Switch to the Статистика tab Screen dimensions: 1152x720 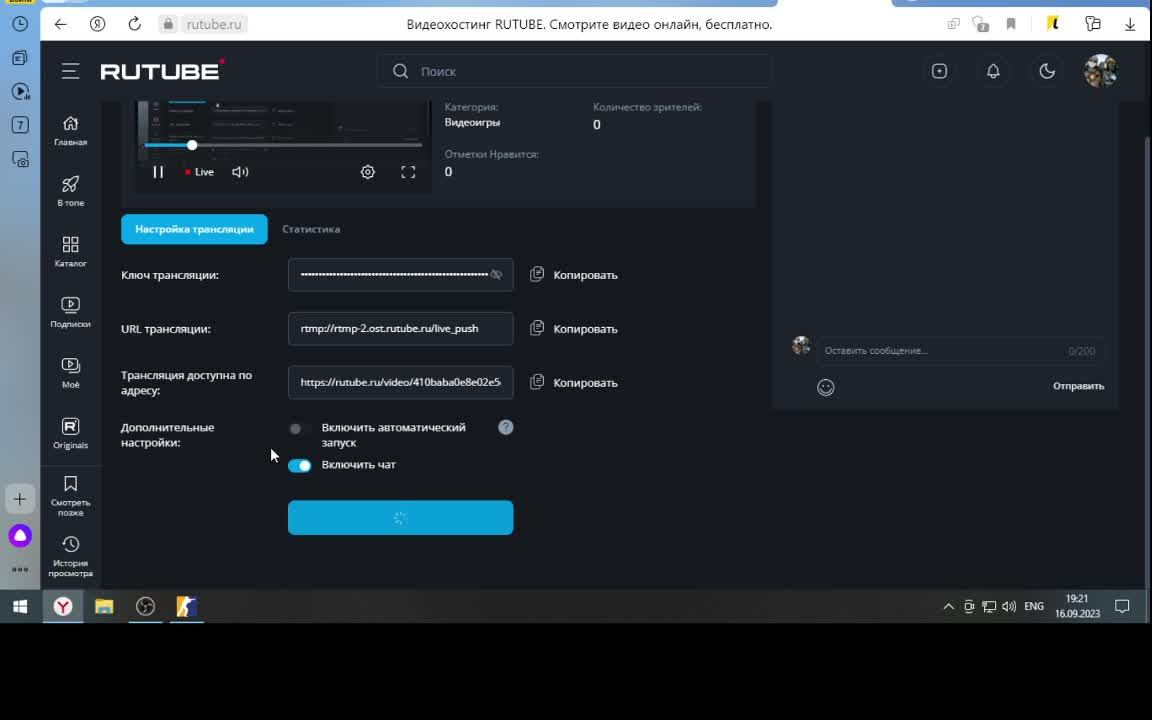[x=311, y=229]
